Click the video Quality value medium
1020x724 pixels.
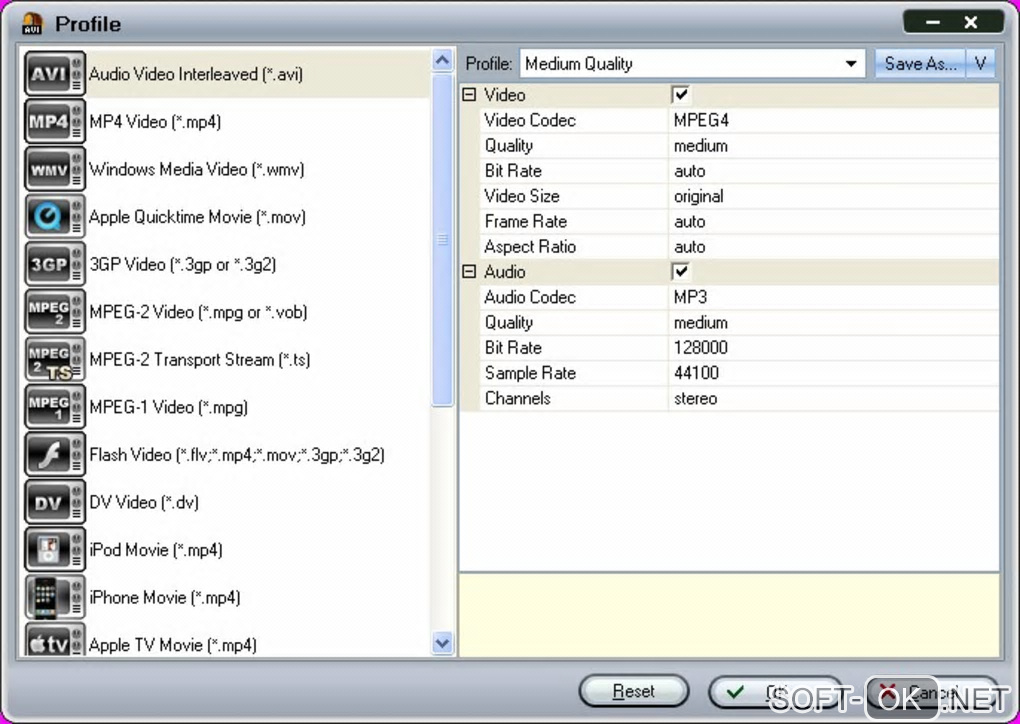click(833, 146)
